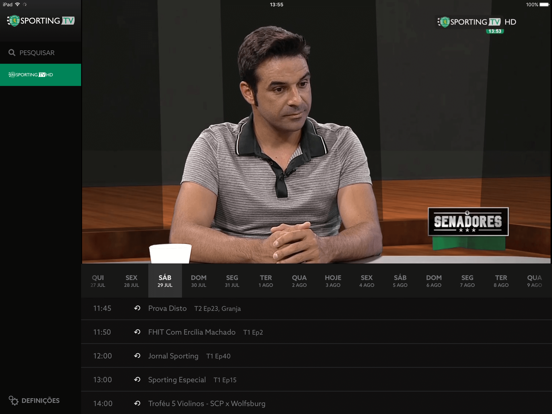Image resolution: width=552 pixels, height=414 pixels.
Task: Click the T2 Ep23, Granja episode label
Action: click(218, 309)
